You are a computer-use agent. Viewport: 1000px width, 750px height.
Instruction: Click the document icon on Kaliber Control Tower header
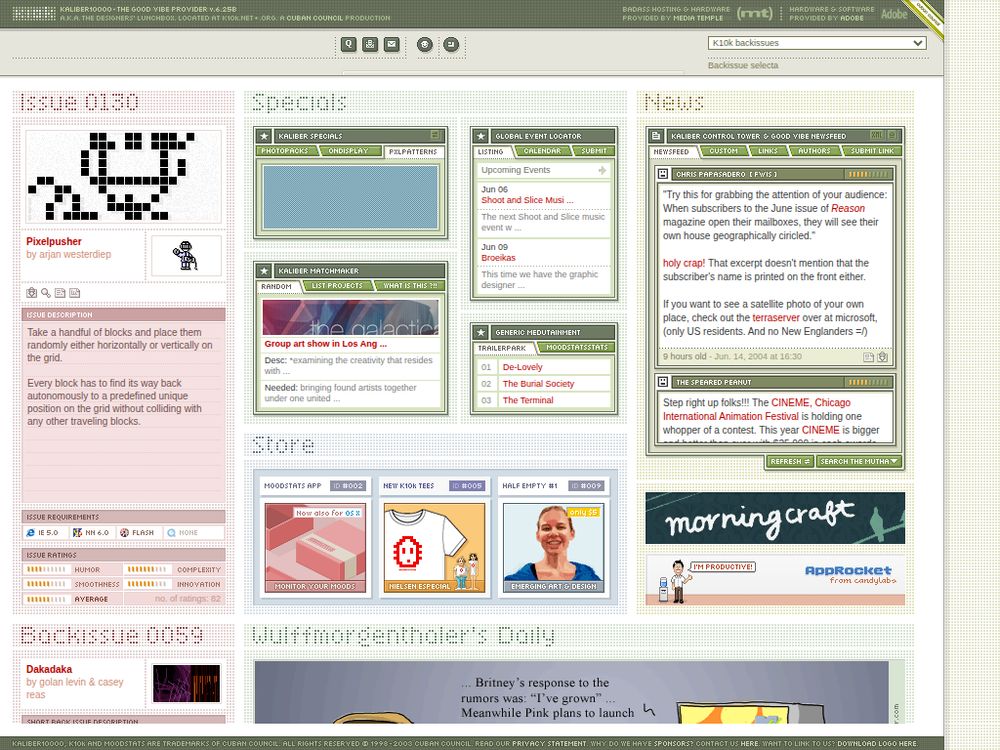point(656,136)
